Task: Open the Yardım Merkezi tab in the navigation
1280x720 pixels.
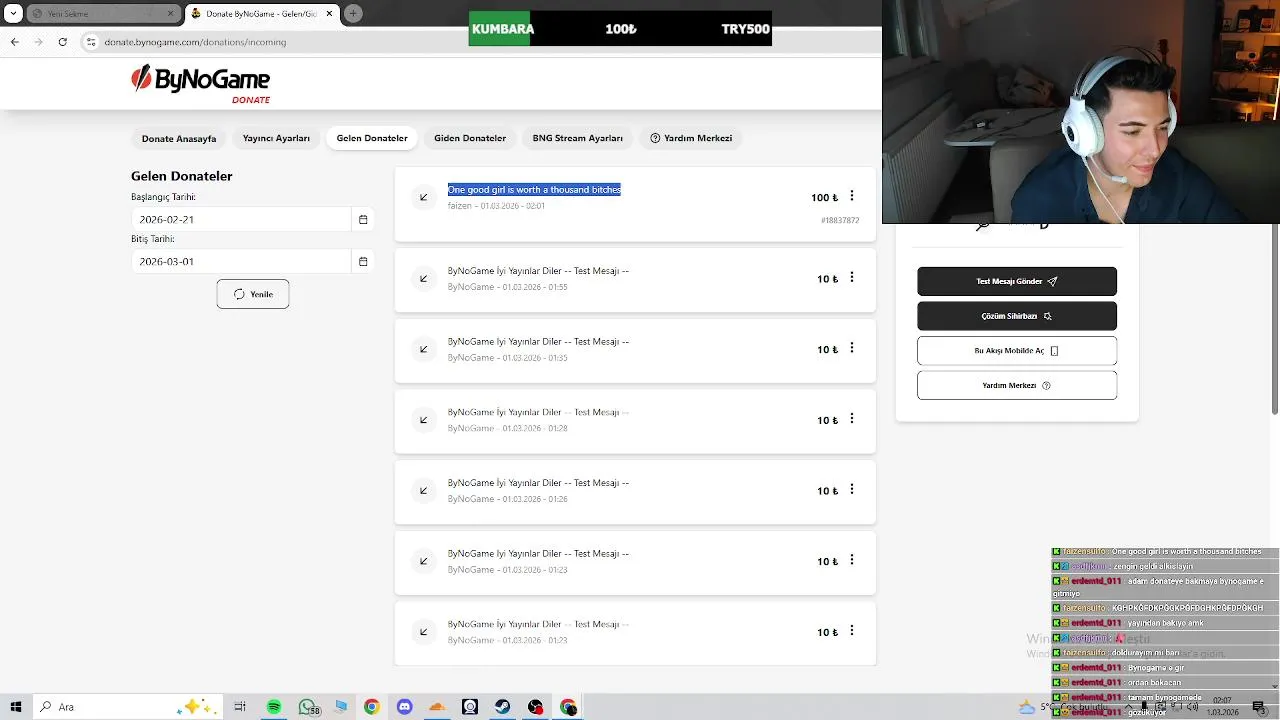Action: click(x=691, y=138)
